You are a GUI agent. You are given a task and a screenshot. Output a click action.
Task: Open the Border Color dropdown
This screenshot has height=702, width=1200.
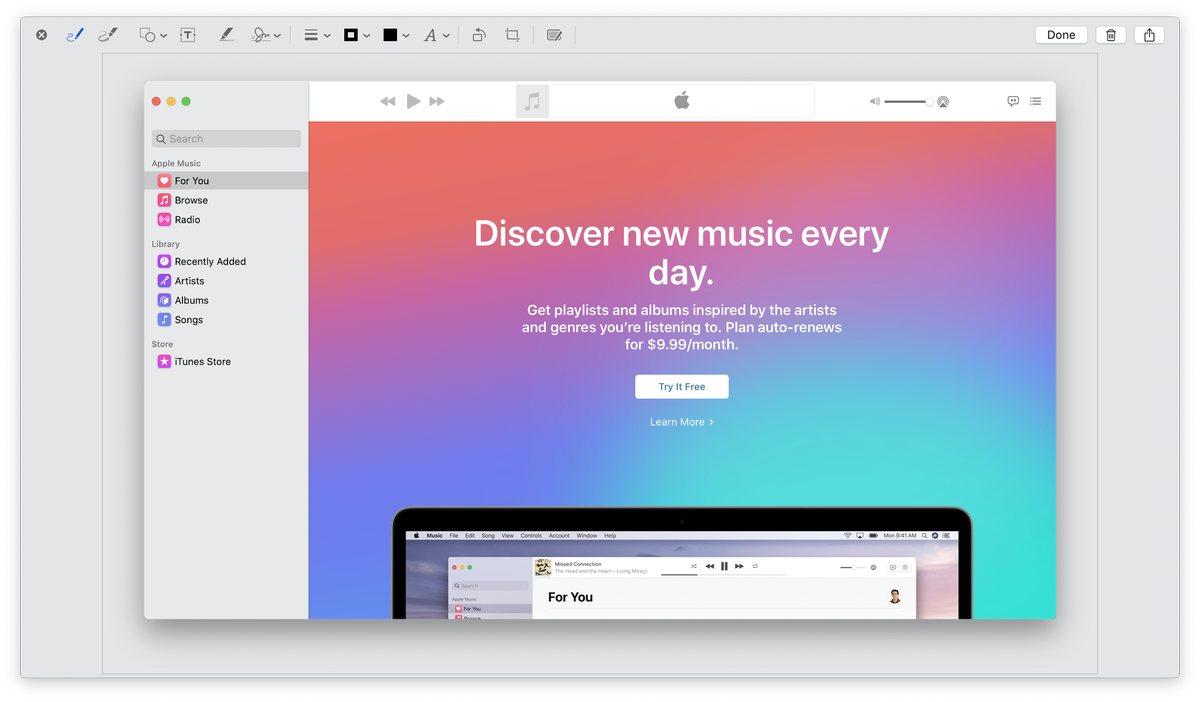tap(356, 34)
